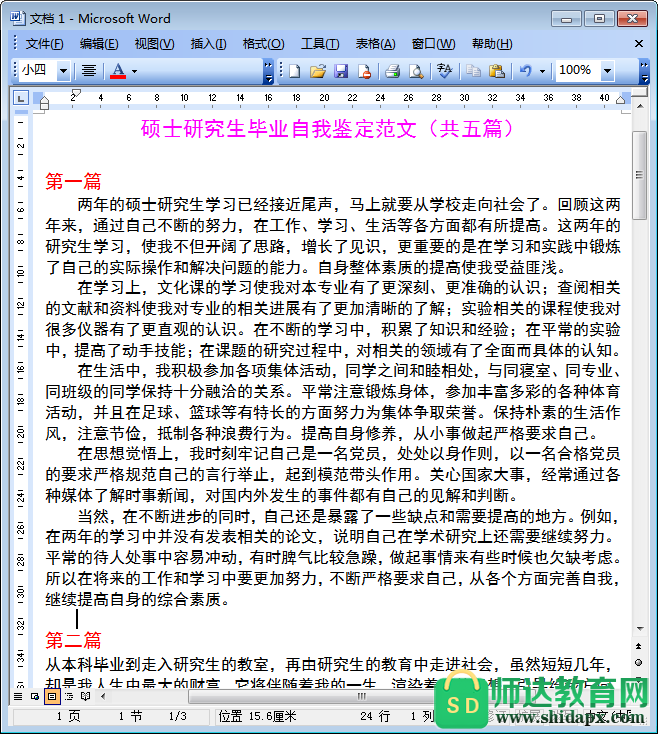Switch to Normal view
Screen dimensions: 658x734
pos(18,697)
